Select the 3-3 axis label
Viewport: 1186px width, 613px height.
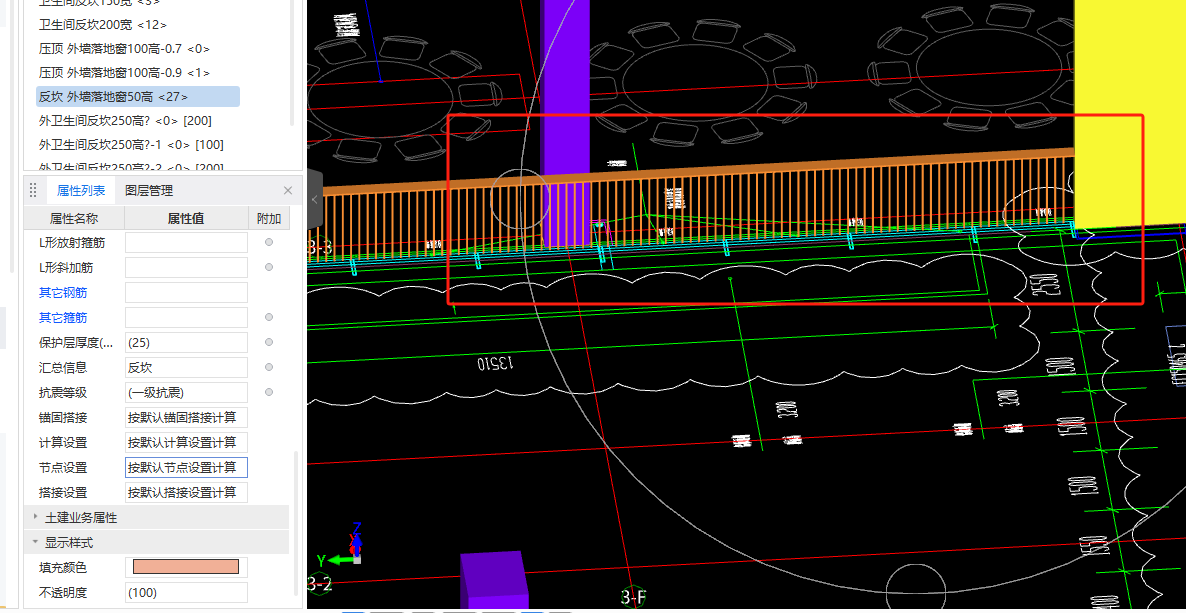coord(319,246)
